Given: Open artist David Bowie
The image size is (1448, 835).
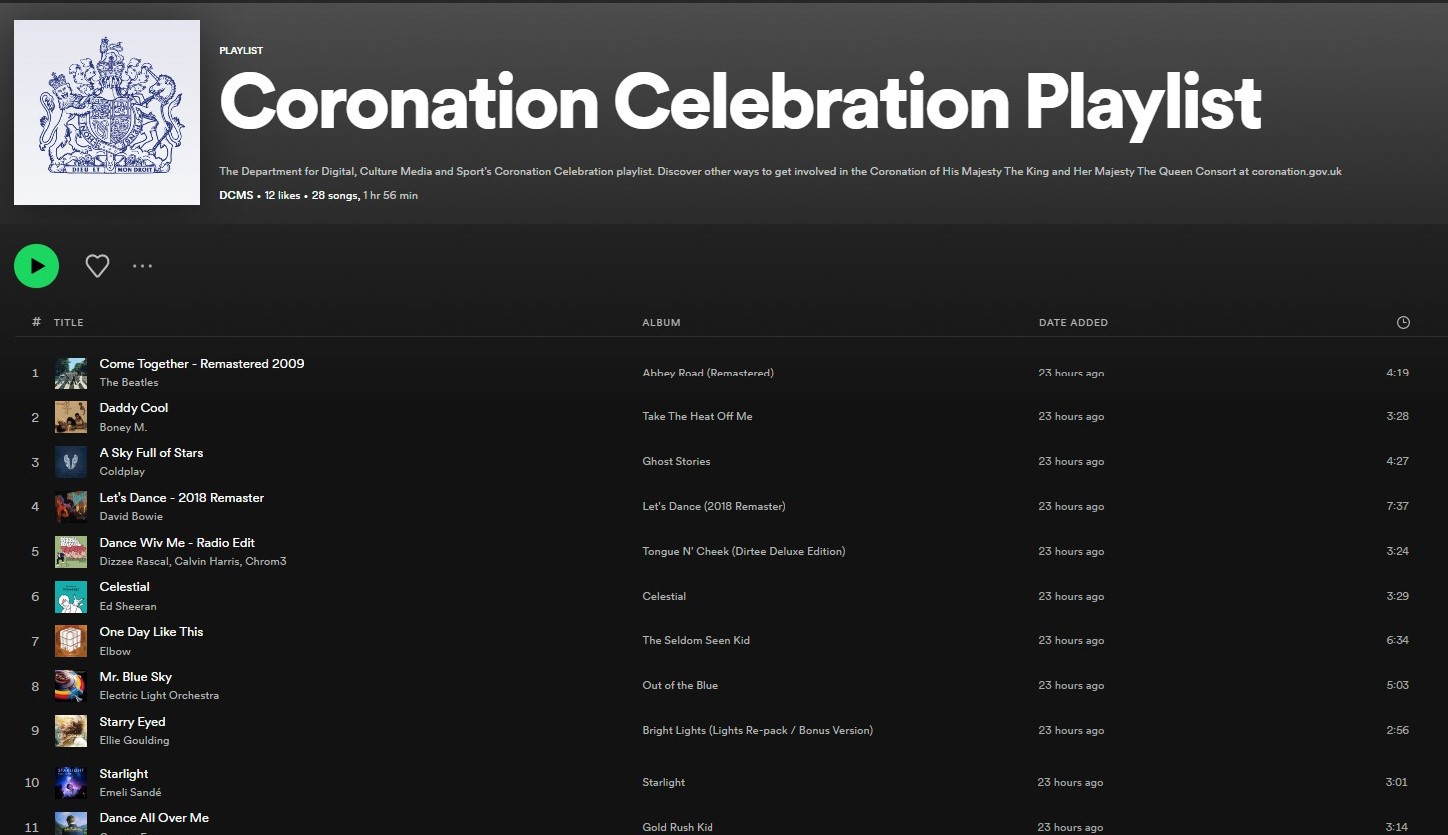Looking at the screenshot, I should click(x=131, y=516).
